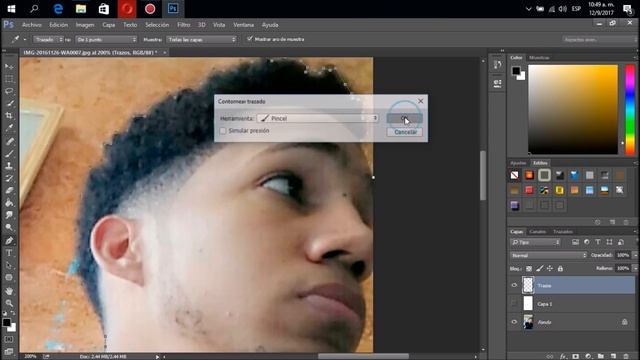Lock position move icon in Layers
The width and height of the screenshot is (640, 360).
550,269
